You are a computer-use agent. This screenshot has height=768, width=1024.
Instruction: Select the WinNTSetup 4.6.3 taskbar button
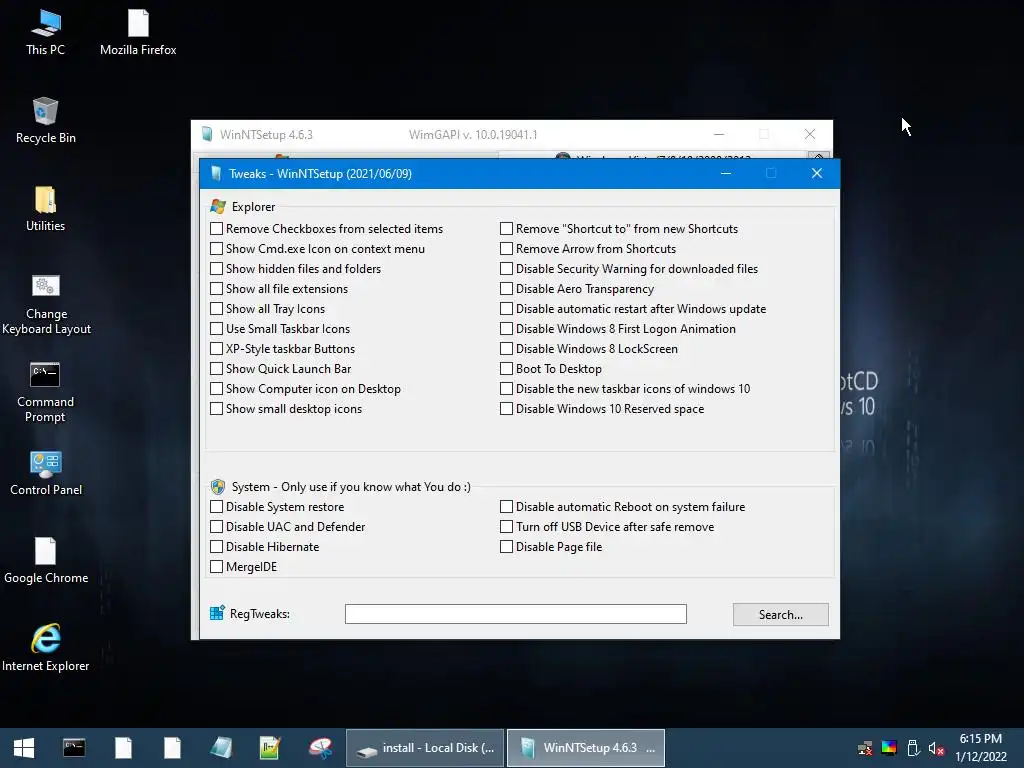pos(586,748)
